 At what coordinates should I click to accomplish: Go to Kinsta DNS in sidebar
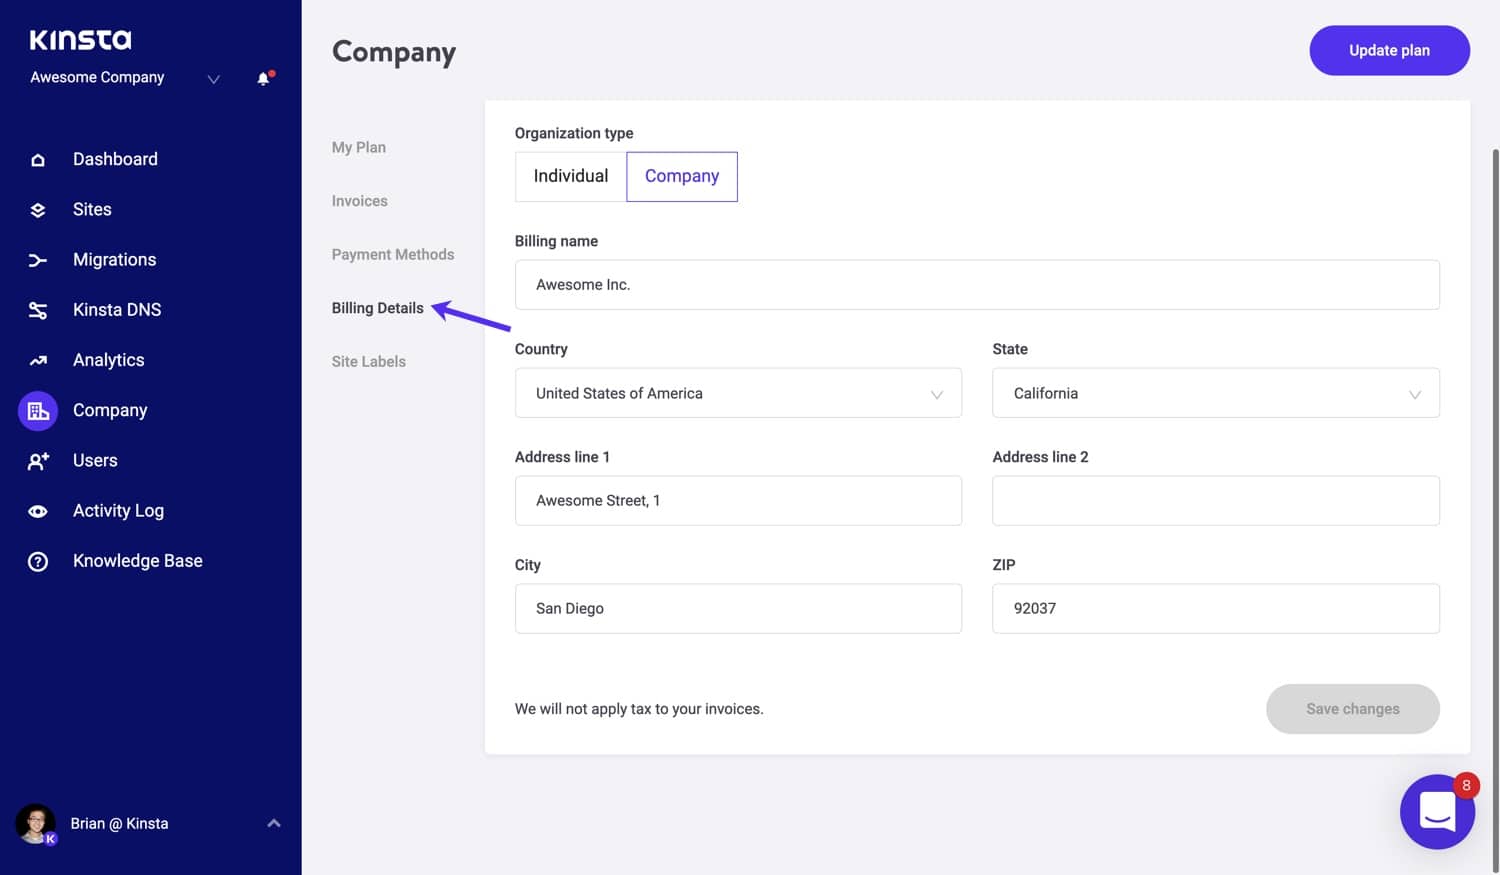coord(117,310)
